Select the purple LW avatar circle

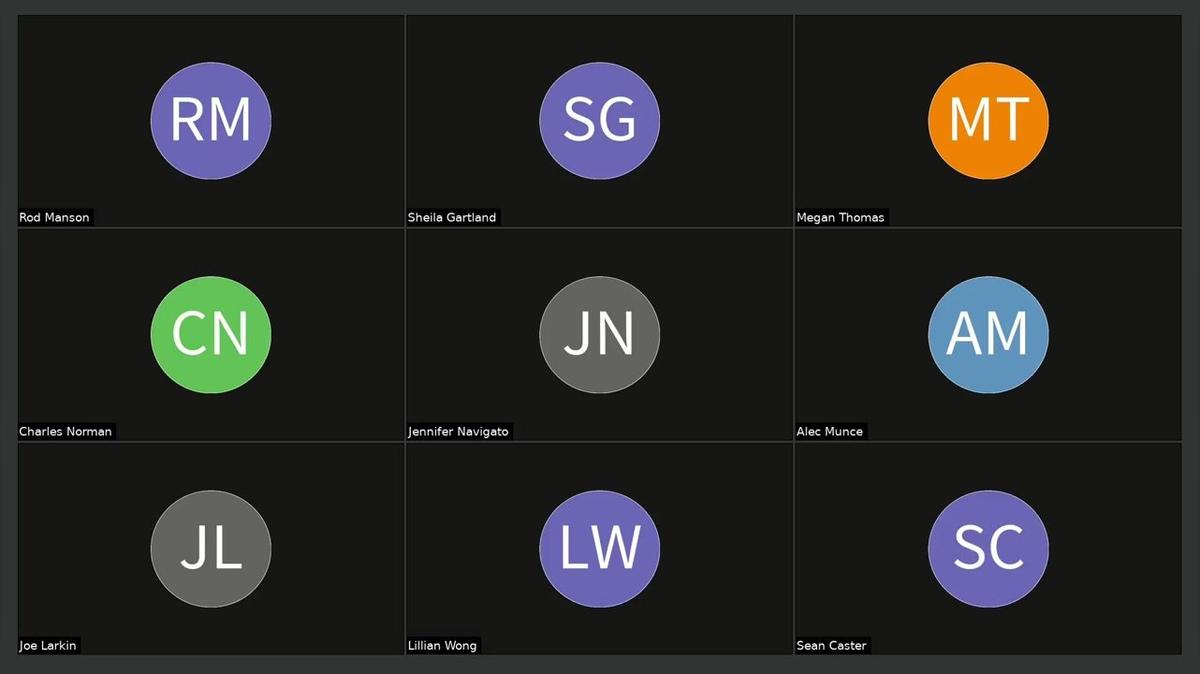[599, 549]
